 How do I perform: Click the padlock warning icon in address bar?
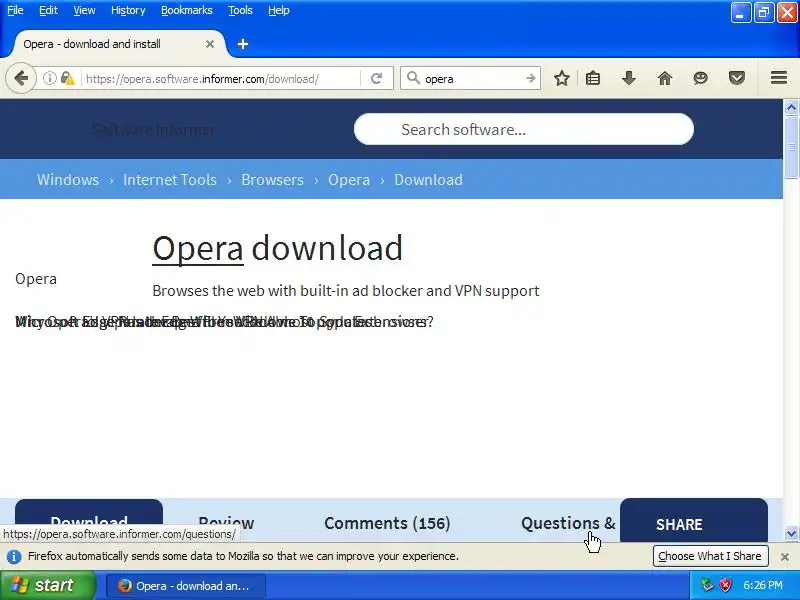[67, 78]
